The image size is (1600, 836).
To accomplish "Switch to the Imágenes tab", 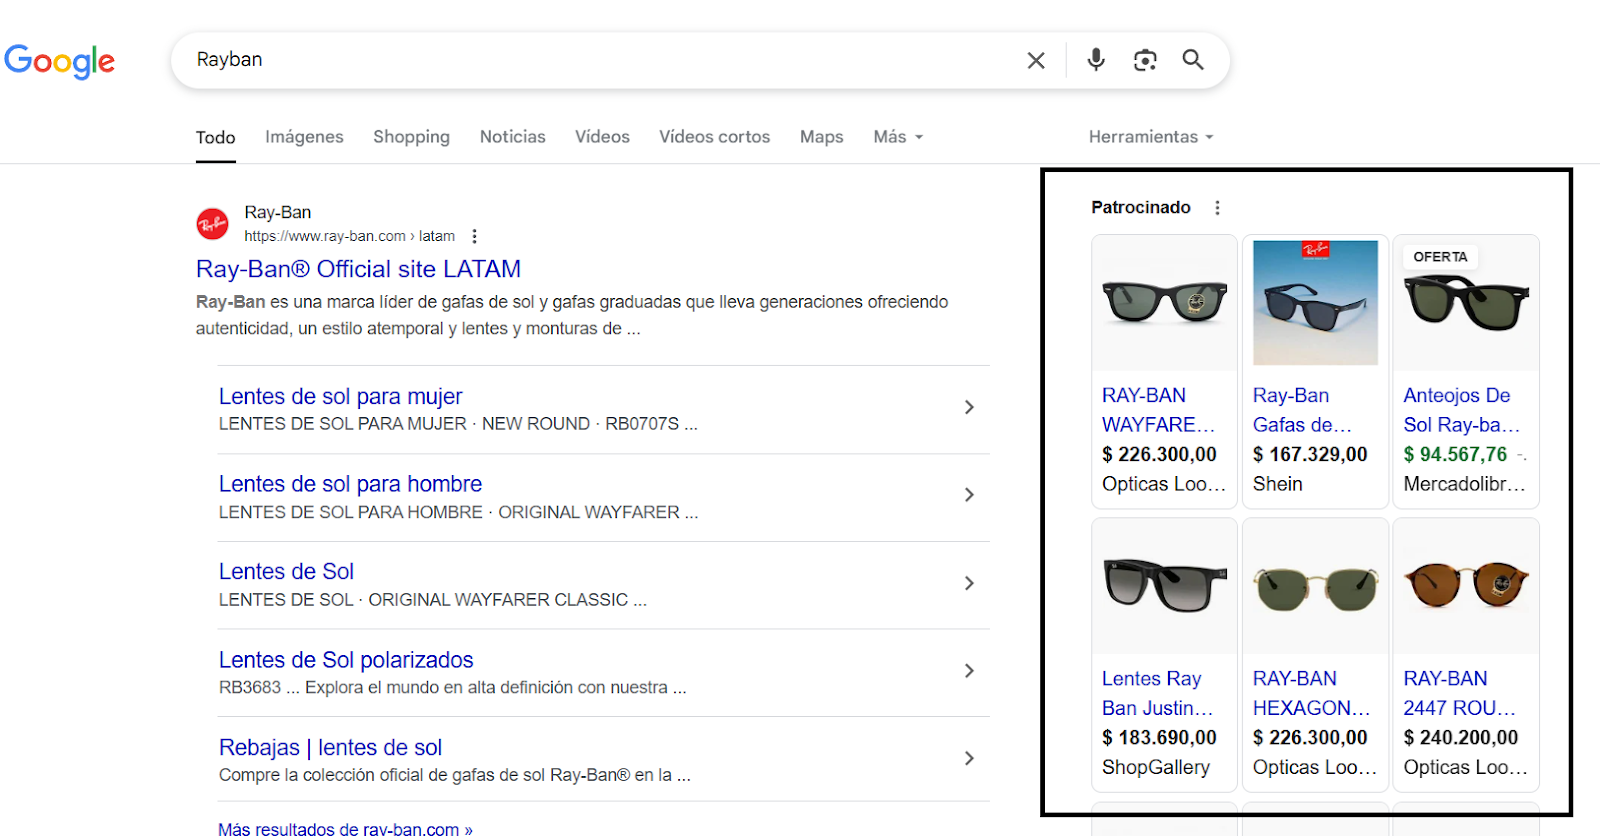I will point(304,137).
